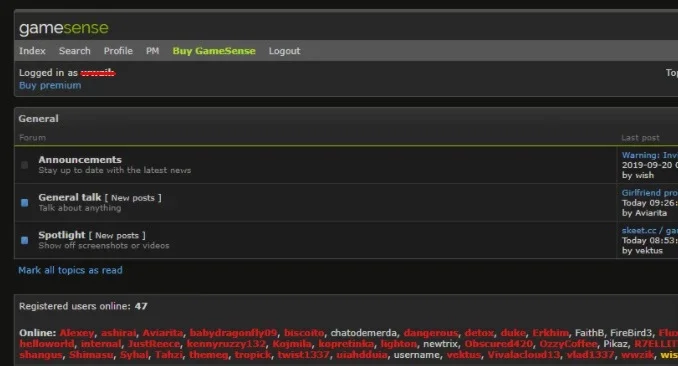678x366 pixels.
Task: Select Buy GameSense in navigation
Action: [214, 51]
